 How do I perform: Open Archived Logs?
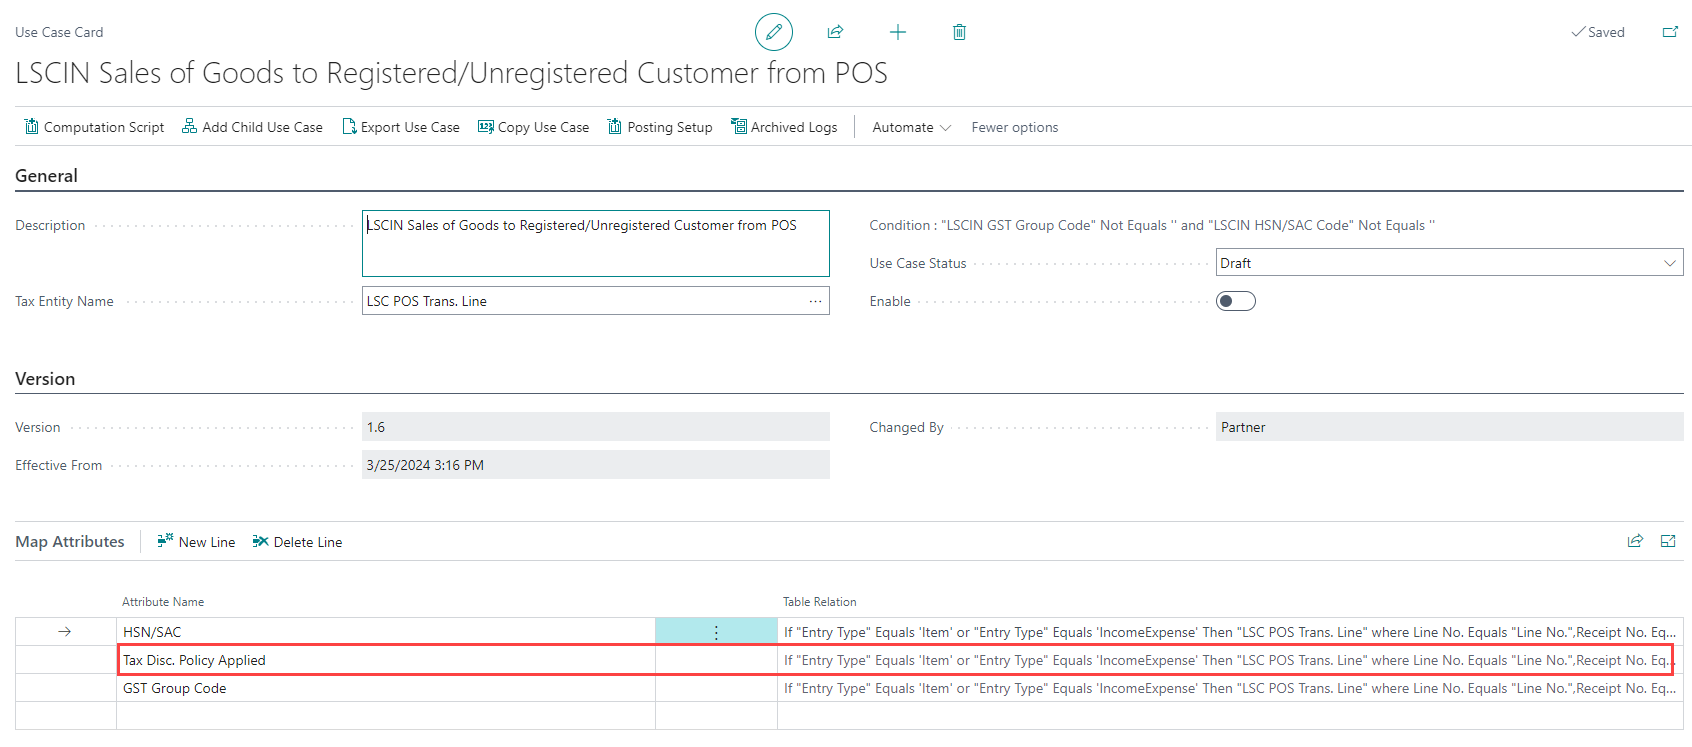click(784, 127)
